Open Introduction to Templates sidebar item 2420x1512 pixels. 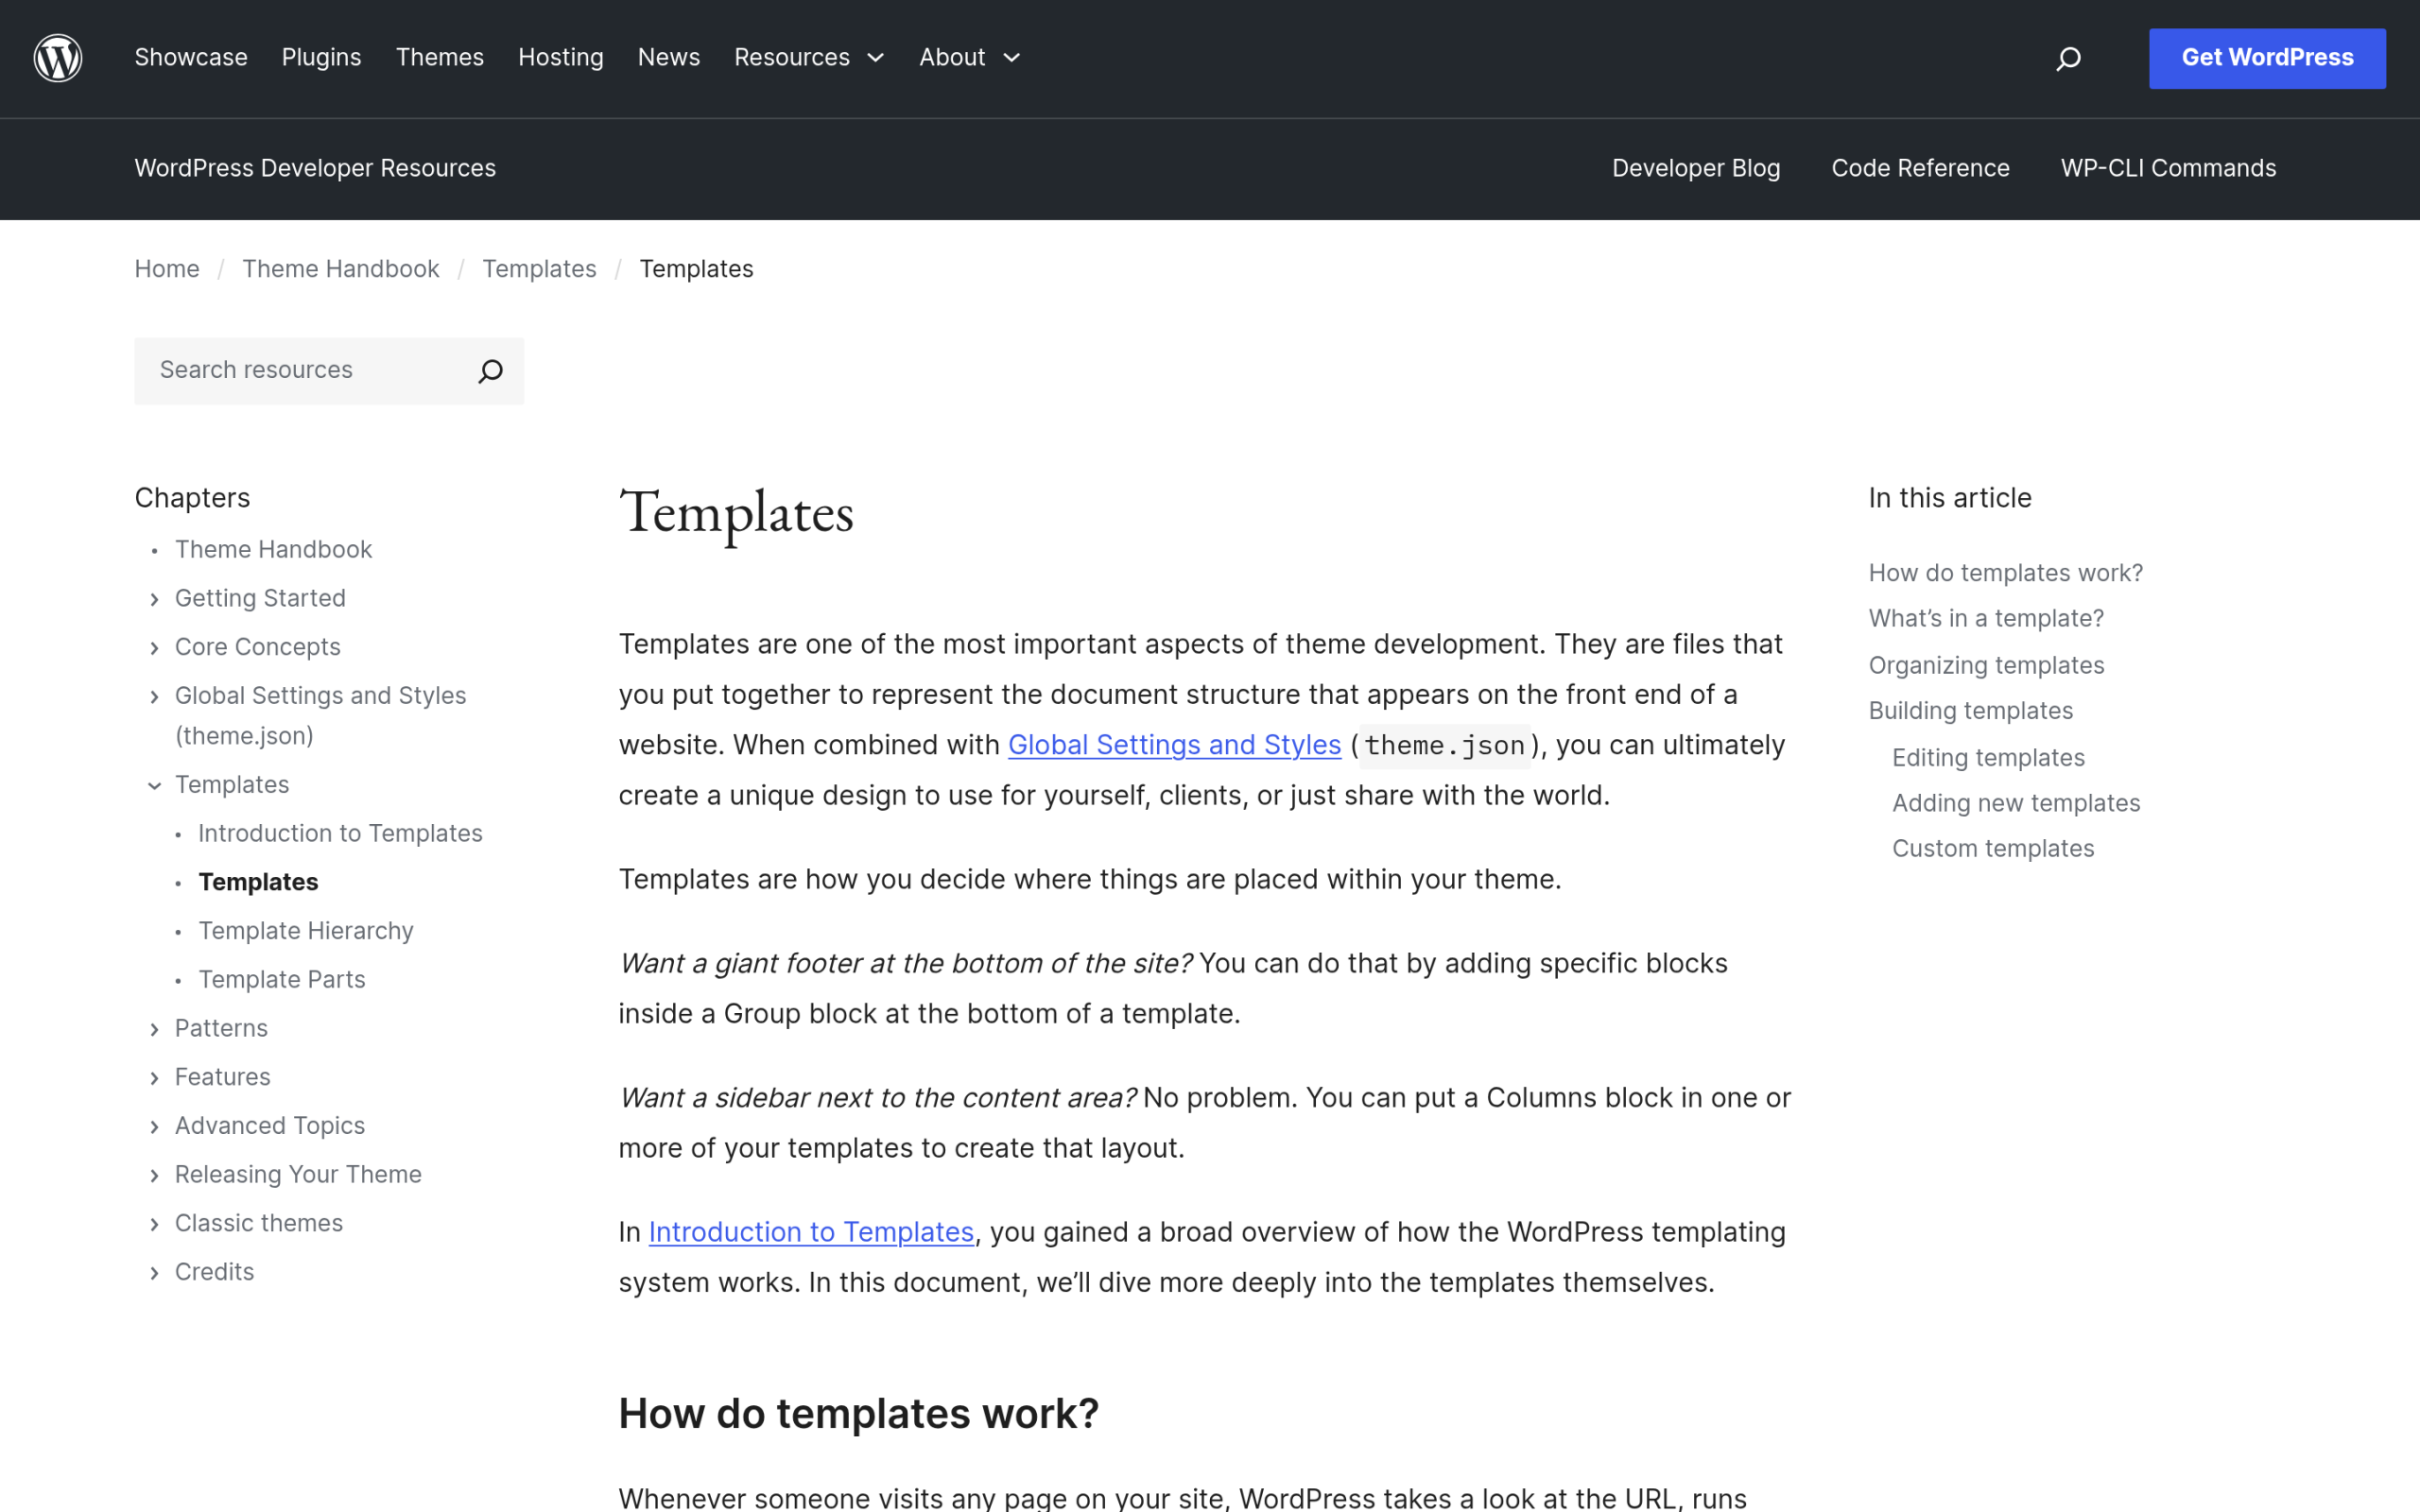pyautogui.click(x=340, y=834)
